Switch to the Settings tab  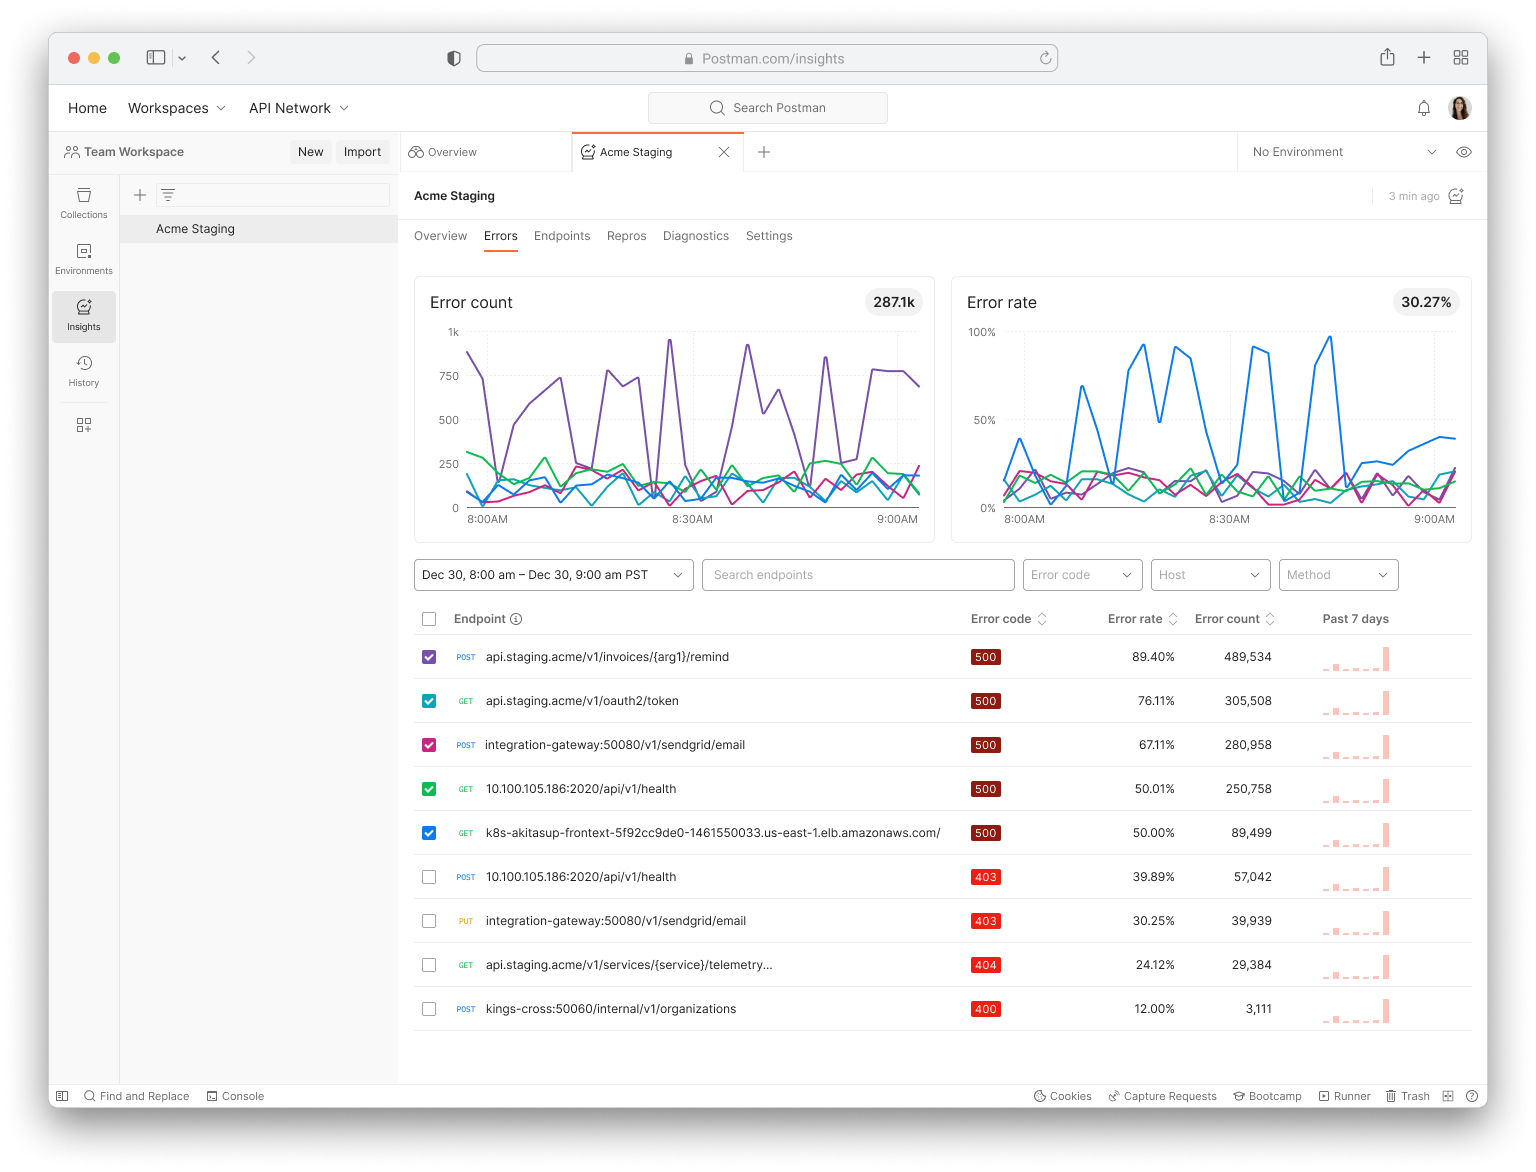coord(769,236)
